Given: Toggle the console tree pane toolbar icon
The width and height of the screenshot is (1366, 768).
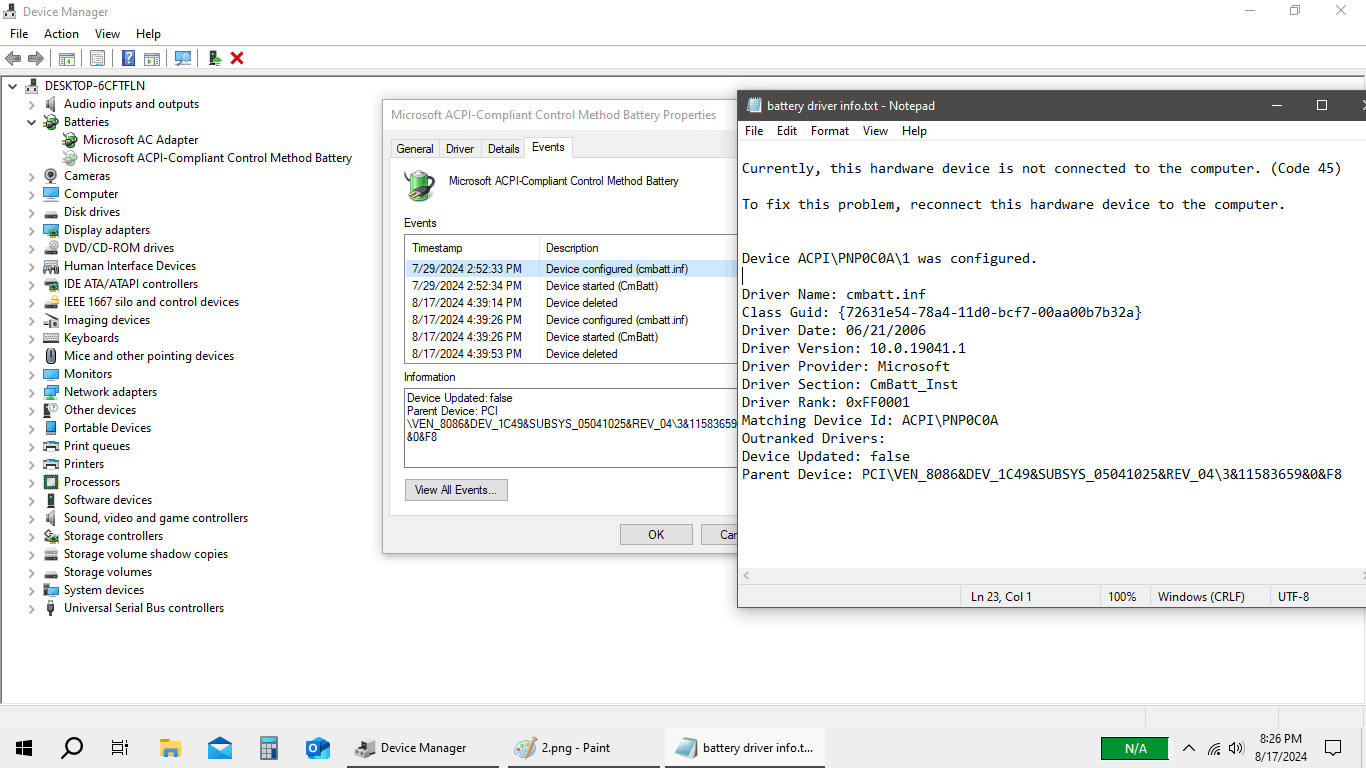Looking at the screenshot, I should click(x=67, y=58).
